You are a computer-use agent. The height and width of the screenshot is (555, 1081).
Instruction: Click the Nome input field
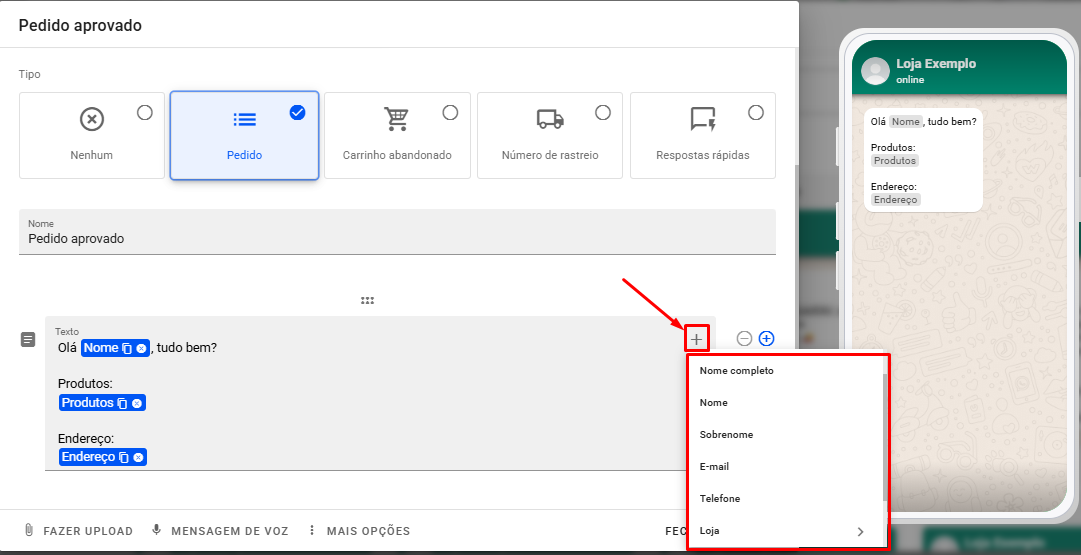coord(397,239)
